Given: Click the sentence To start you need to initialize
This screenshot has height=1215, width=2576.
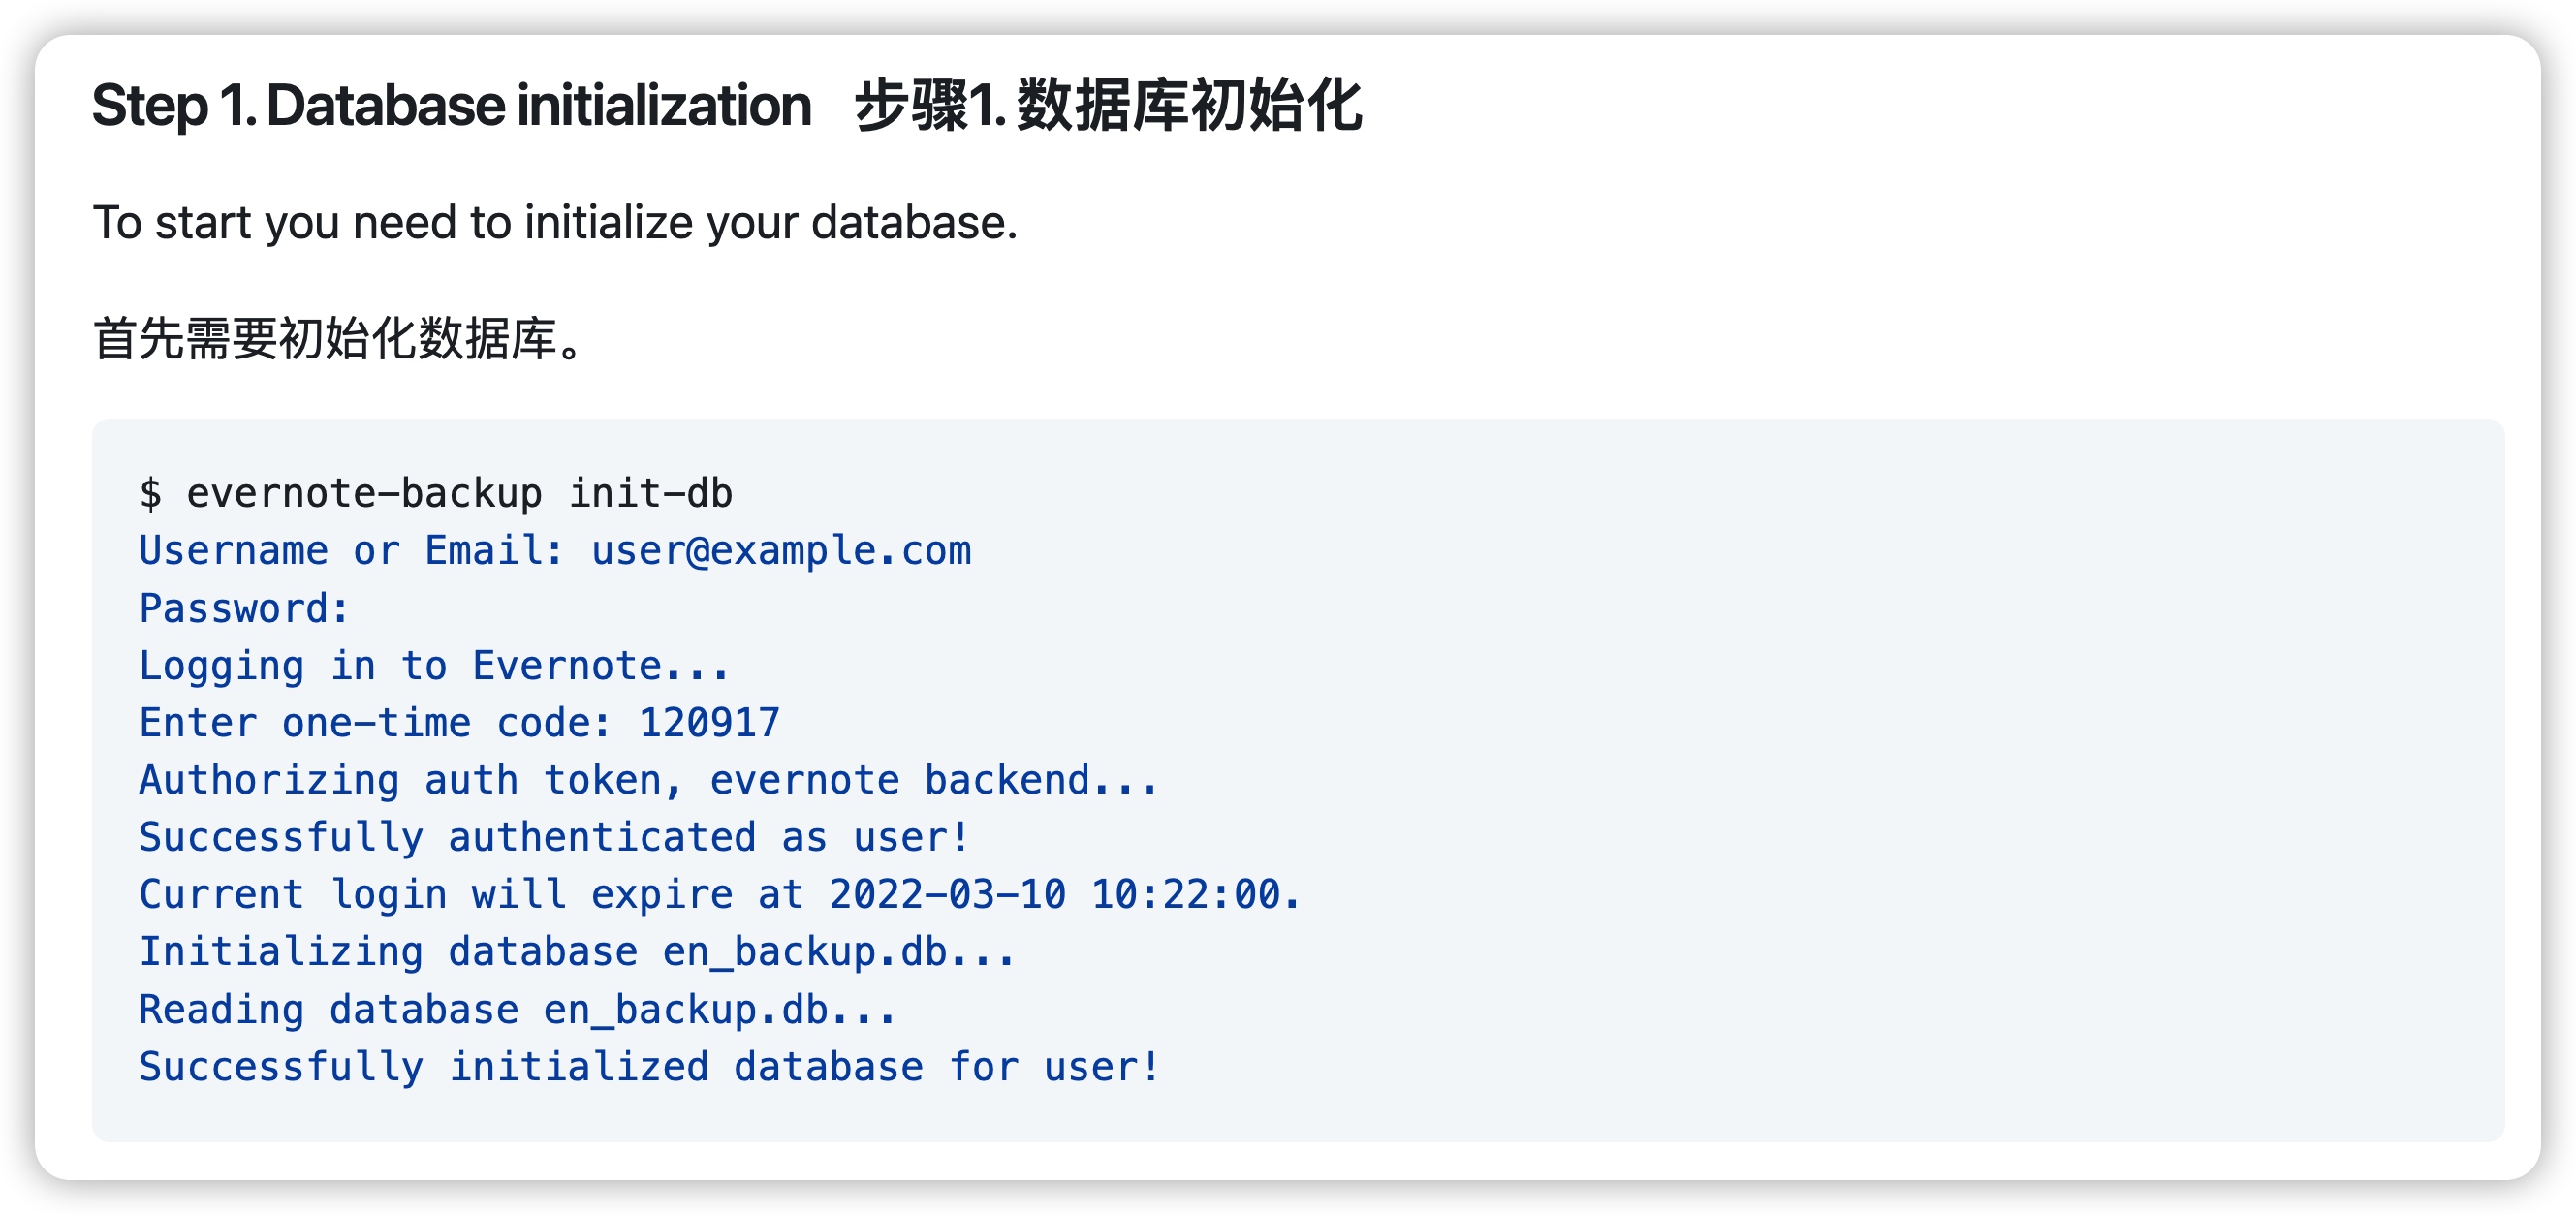Looking at the screenshot, I should tap(555, 223).
